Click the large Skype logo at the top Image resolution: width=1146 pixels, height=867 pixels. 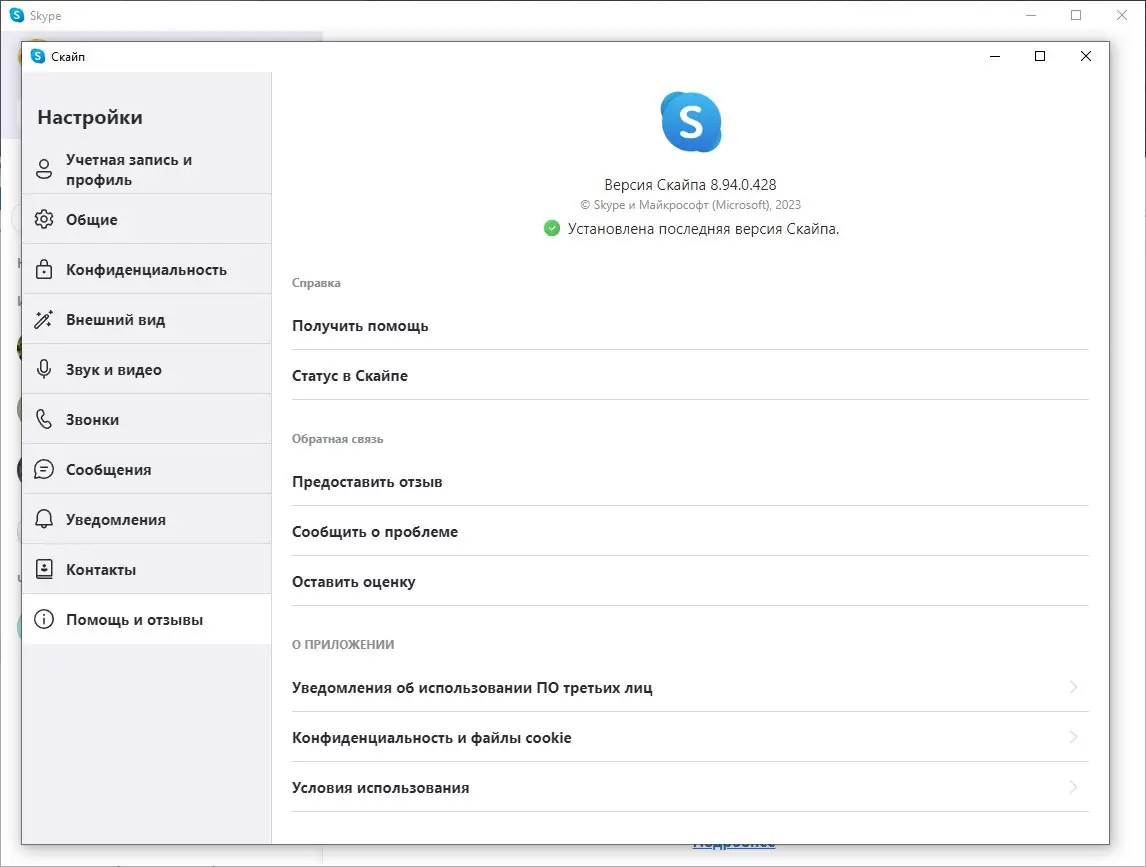pyautogui.click(x=691, y=122)
